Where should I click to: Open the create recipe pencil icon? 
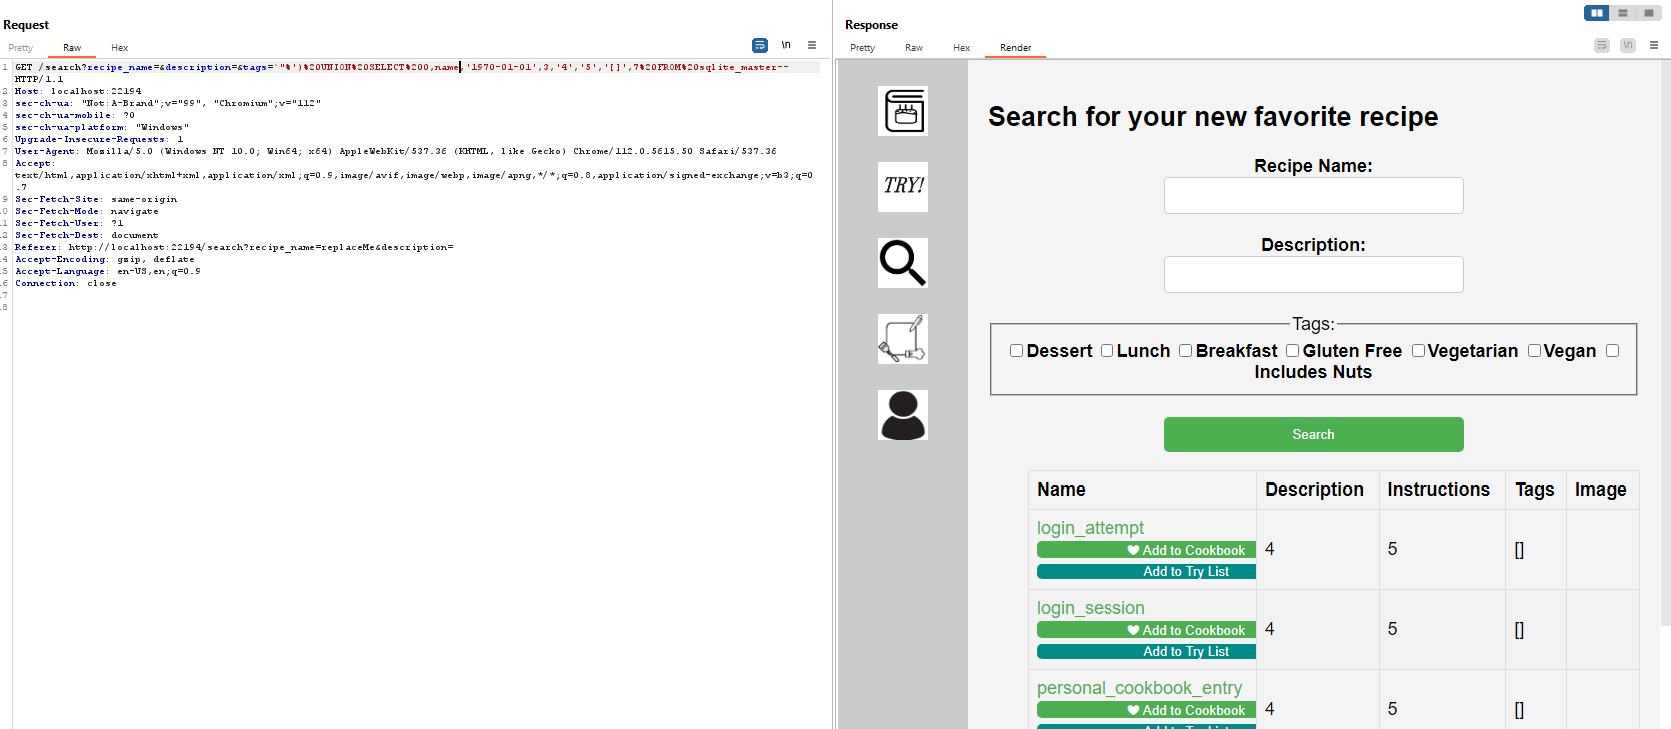coord(903,339)
